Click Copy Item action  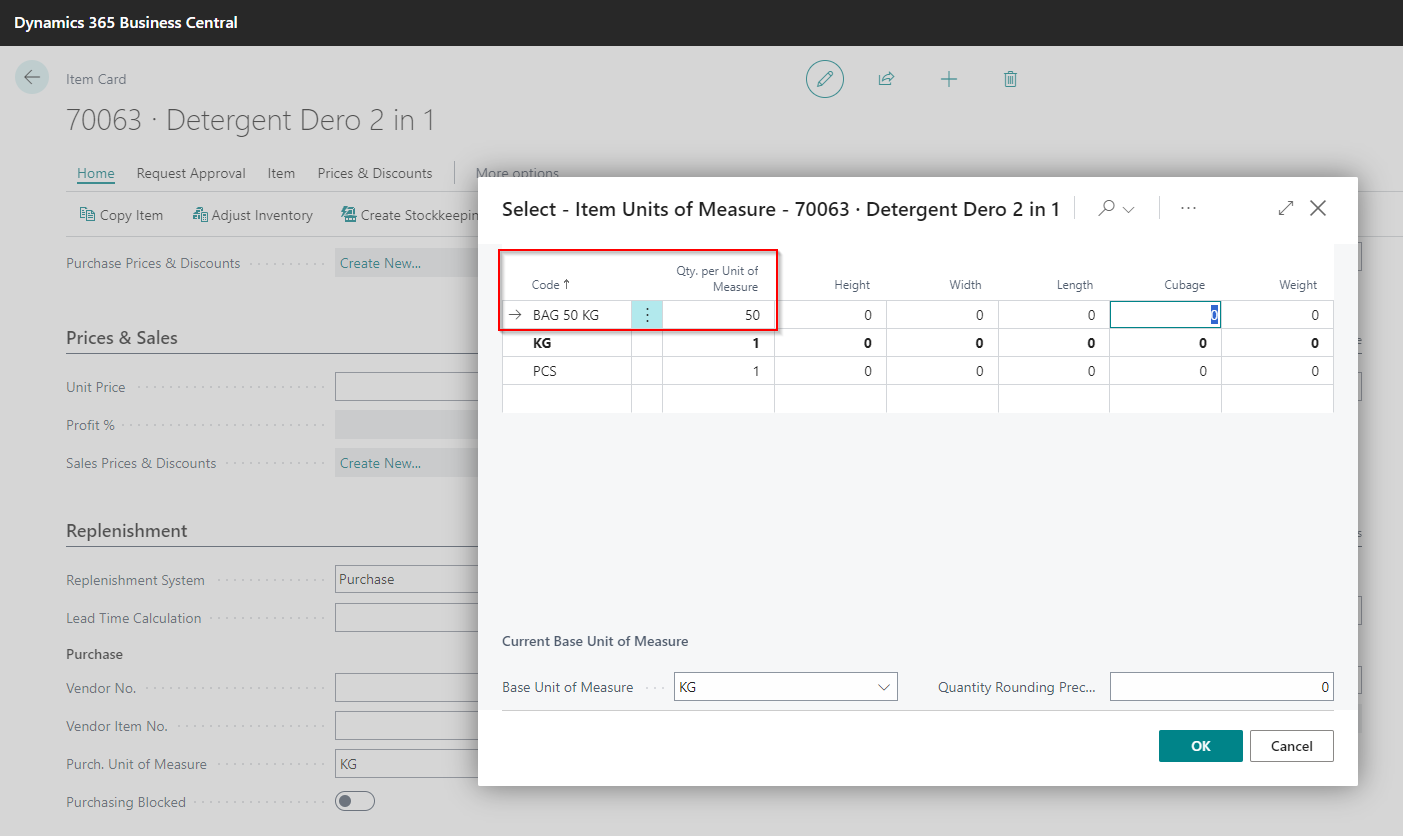(x=121, y=215)
